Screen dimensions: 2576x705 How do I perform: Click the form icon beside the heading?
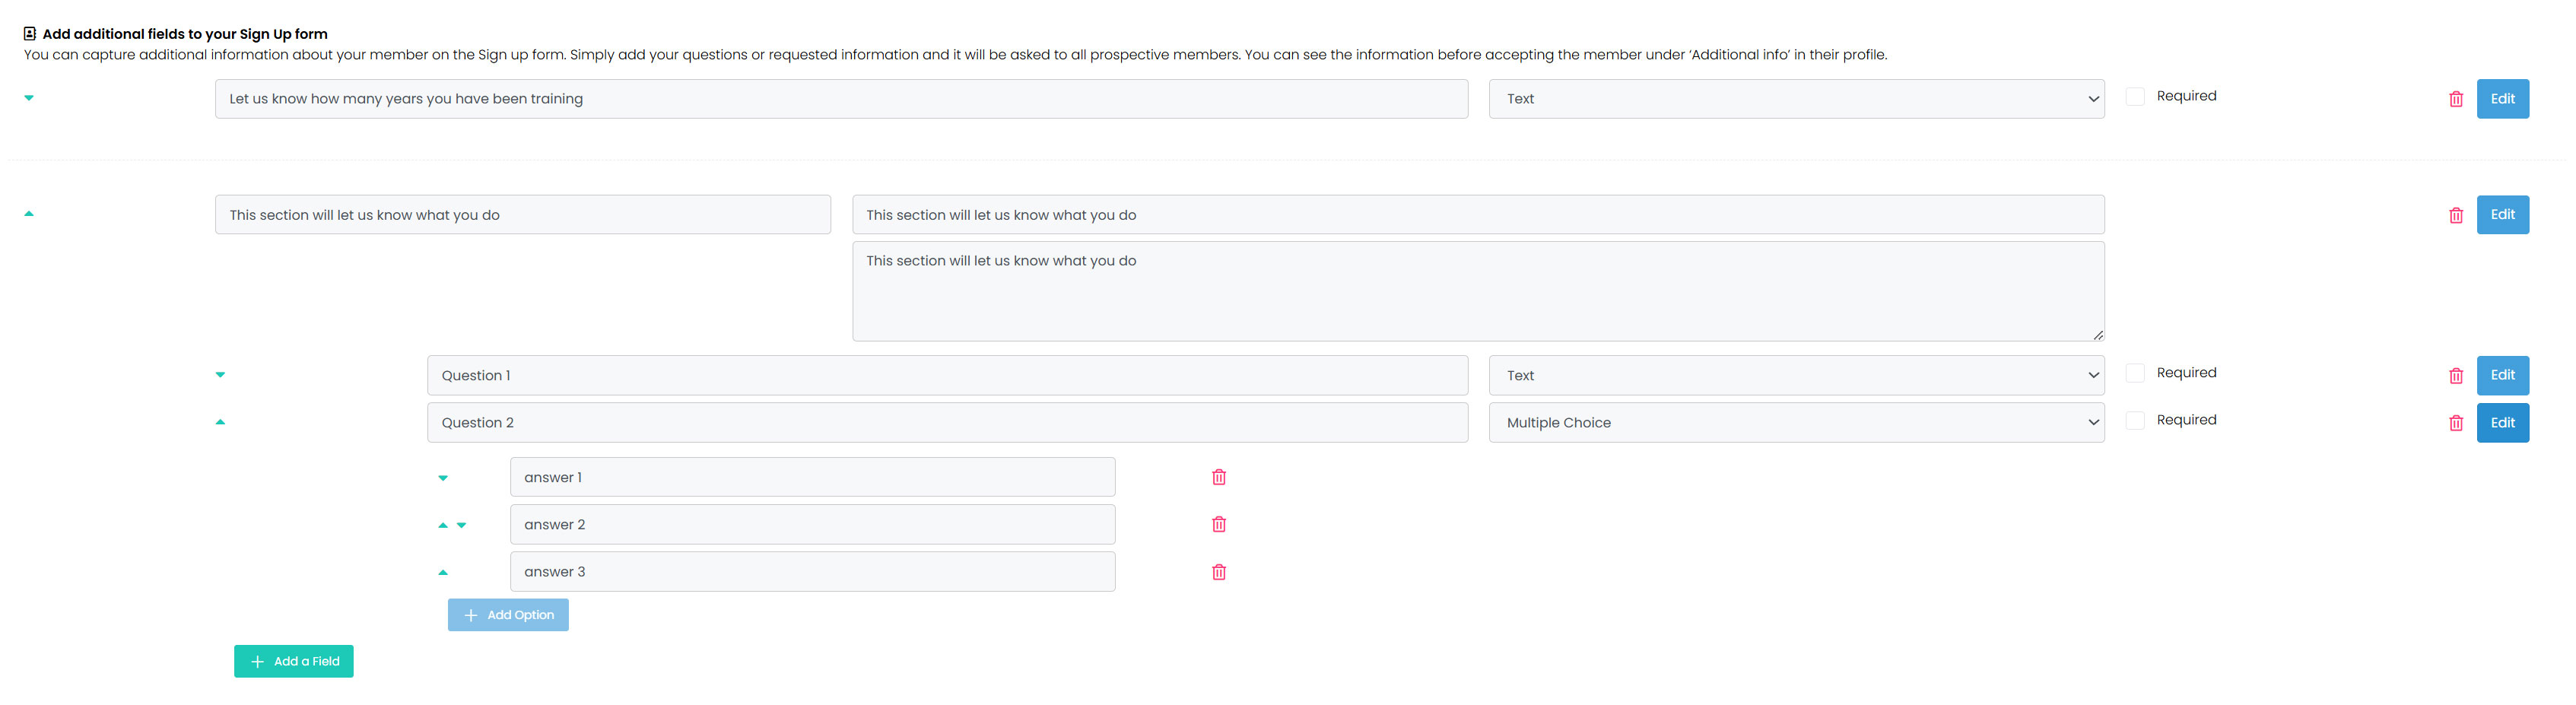click(30, 34)
